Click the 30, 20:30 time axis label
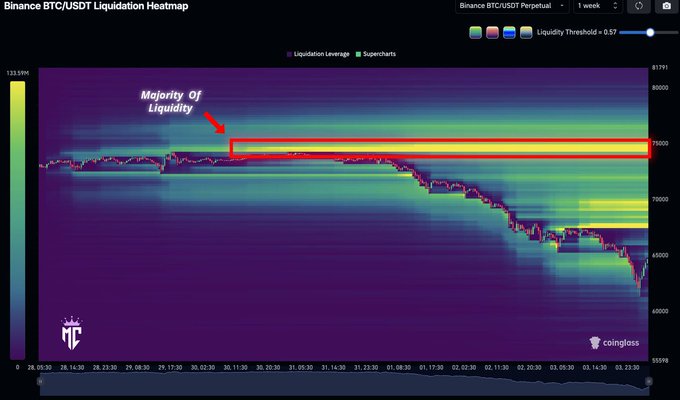Image resolution: width=680 pixels, height=400 pixels. 268,367
